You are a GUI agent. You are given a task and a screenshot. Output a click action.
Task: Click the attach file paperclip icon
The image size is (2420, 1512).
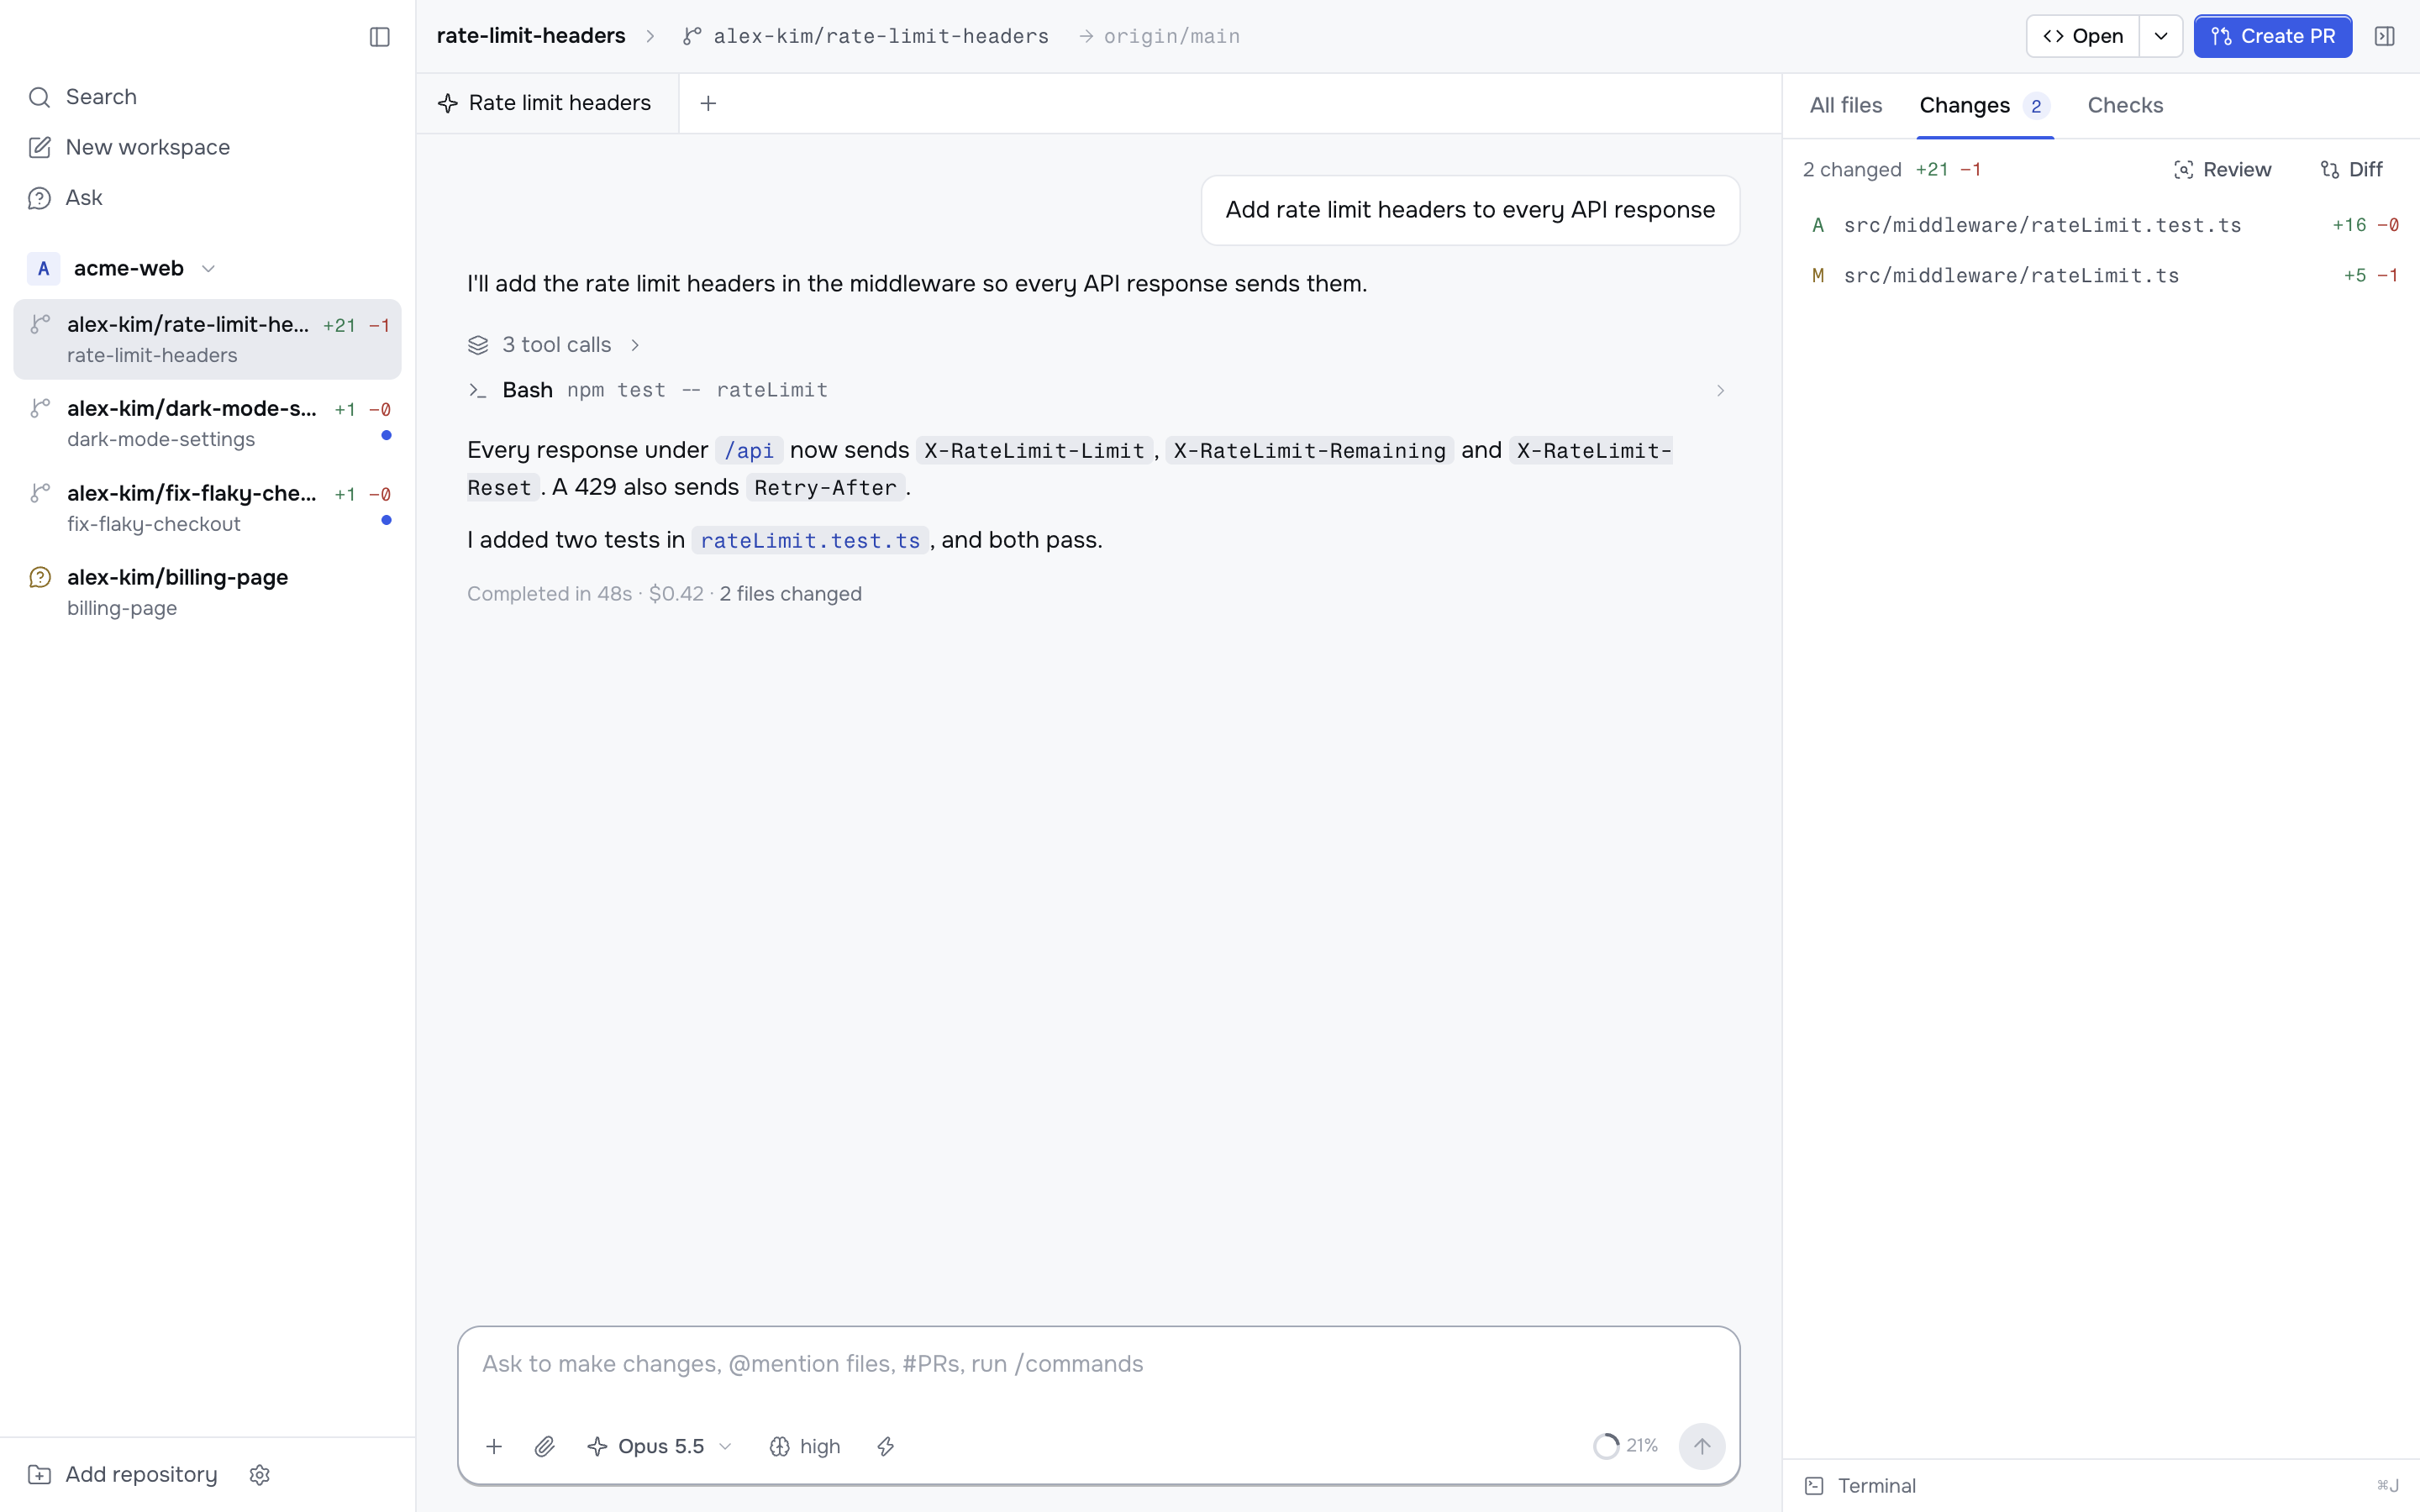pos(544,1446)
